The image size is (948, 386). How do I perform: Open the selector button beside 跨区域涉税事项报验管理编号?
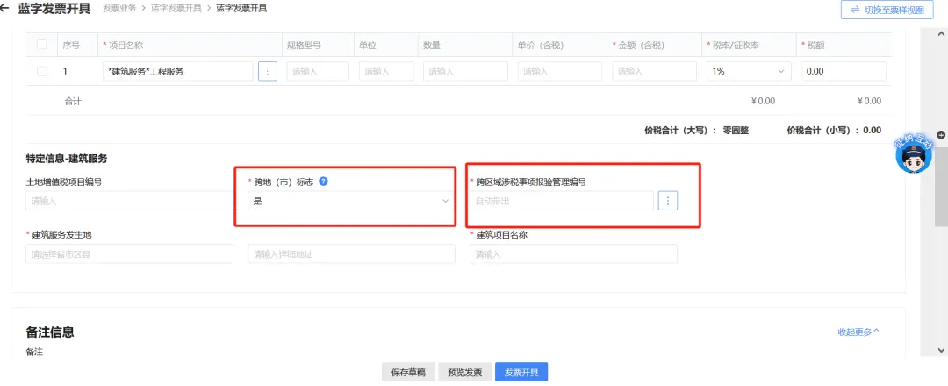(667, 201)
